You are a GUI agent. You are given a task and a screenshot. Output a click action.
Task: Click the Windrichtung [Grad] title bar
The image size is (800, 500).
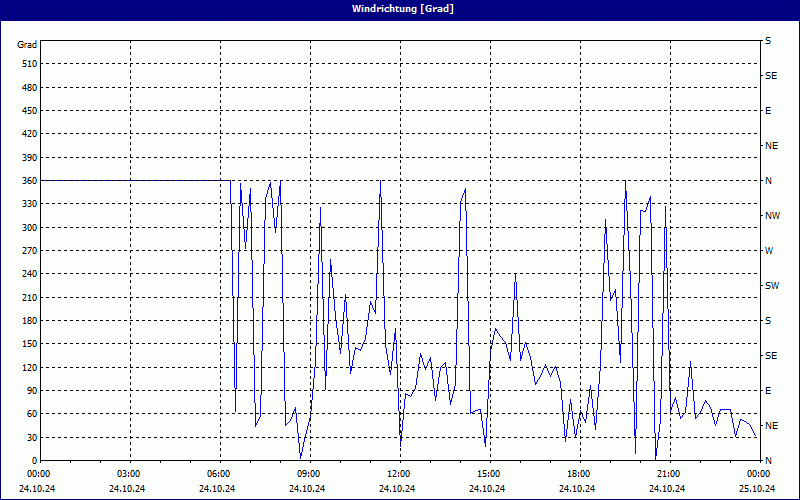pos(400,9)
